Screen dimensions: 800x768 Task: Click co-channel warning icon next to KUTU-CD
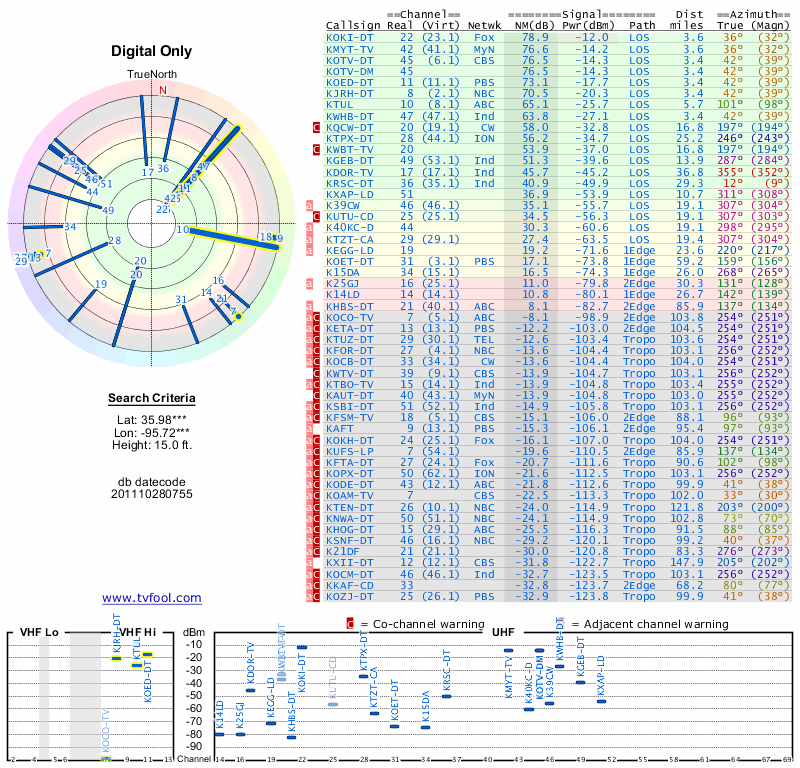tap(316, 216)
